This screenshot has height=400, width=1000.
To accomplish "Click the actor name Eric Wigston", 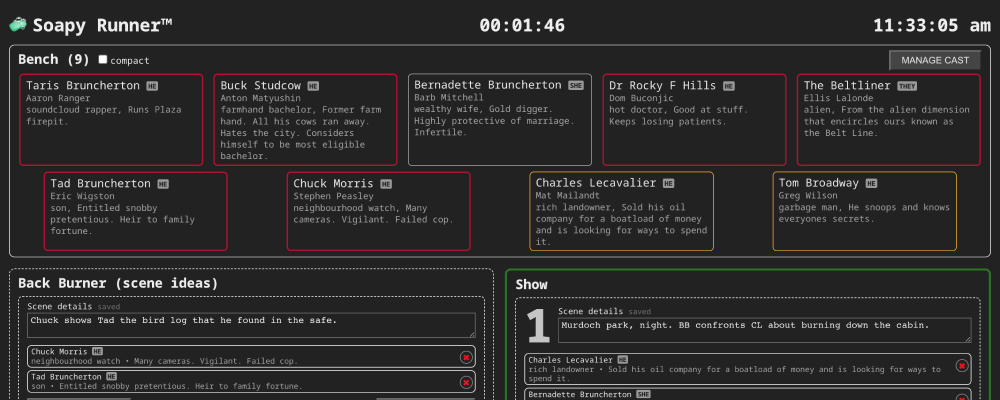I will coord(82,196).
